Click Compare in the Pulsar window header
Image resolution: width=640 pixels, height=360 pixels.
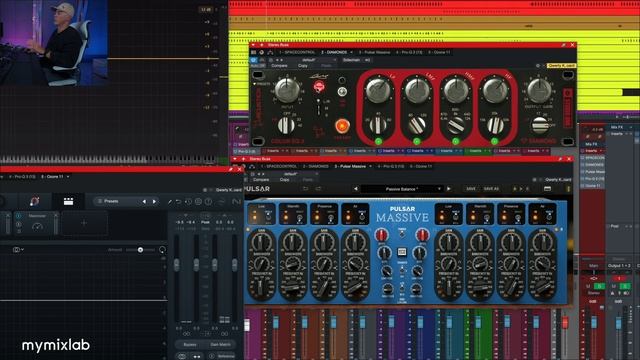[261, 180]
